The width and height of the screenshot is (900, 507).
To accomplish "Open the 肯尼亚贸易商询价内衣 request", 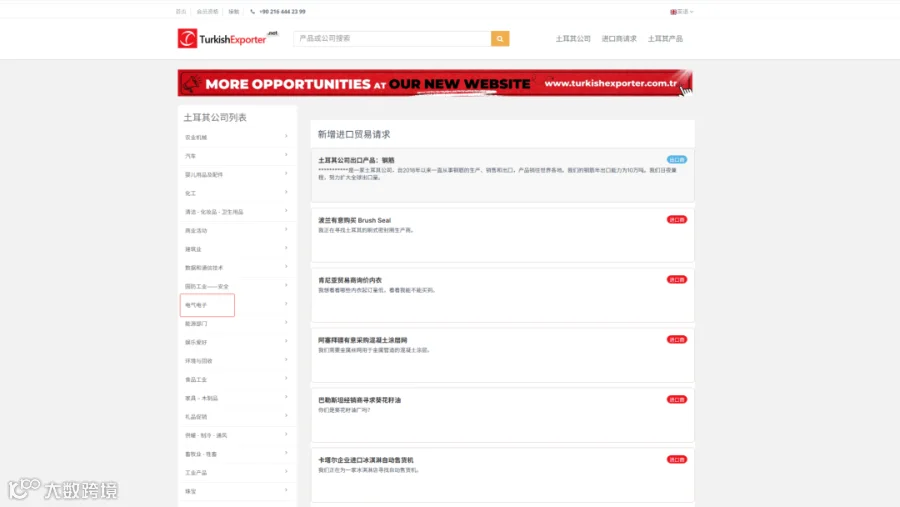I will click(x=350, y=280).
